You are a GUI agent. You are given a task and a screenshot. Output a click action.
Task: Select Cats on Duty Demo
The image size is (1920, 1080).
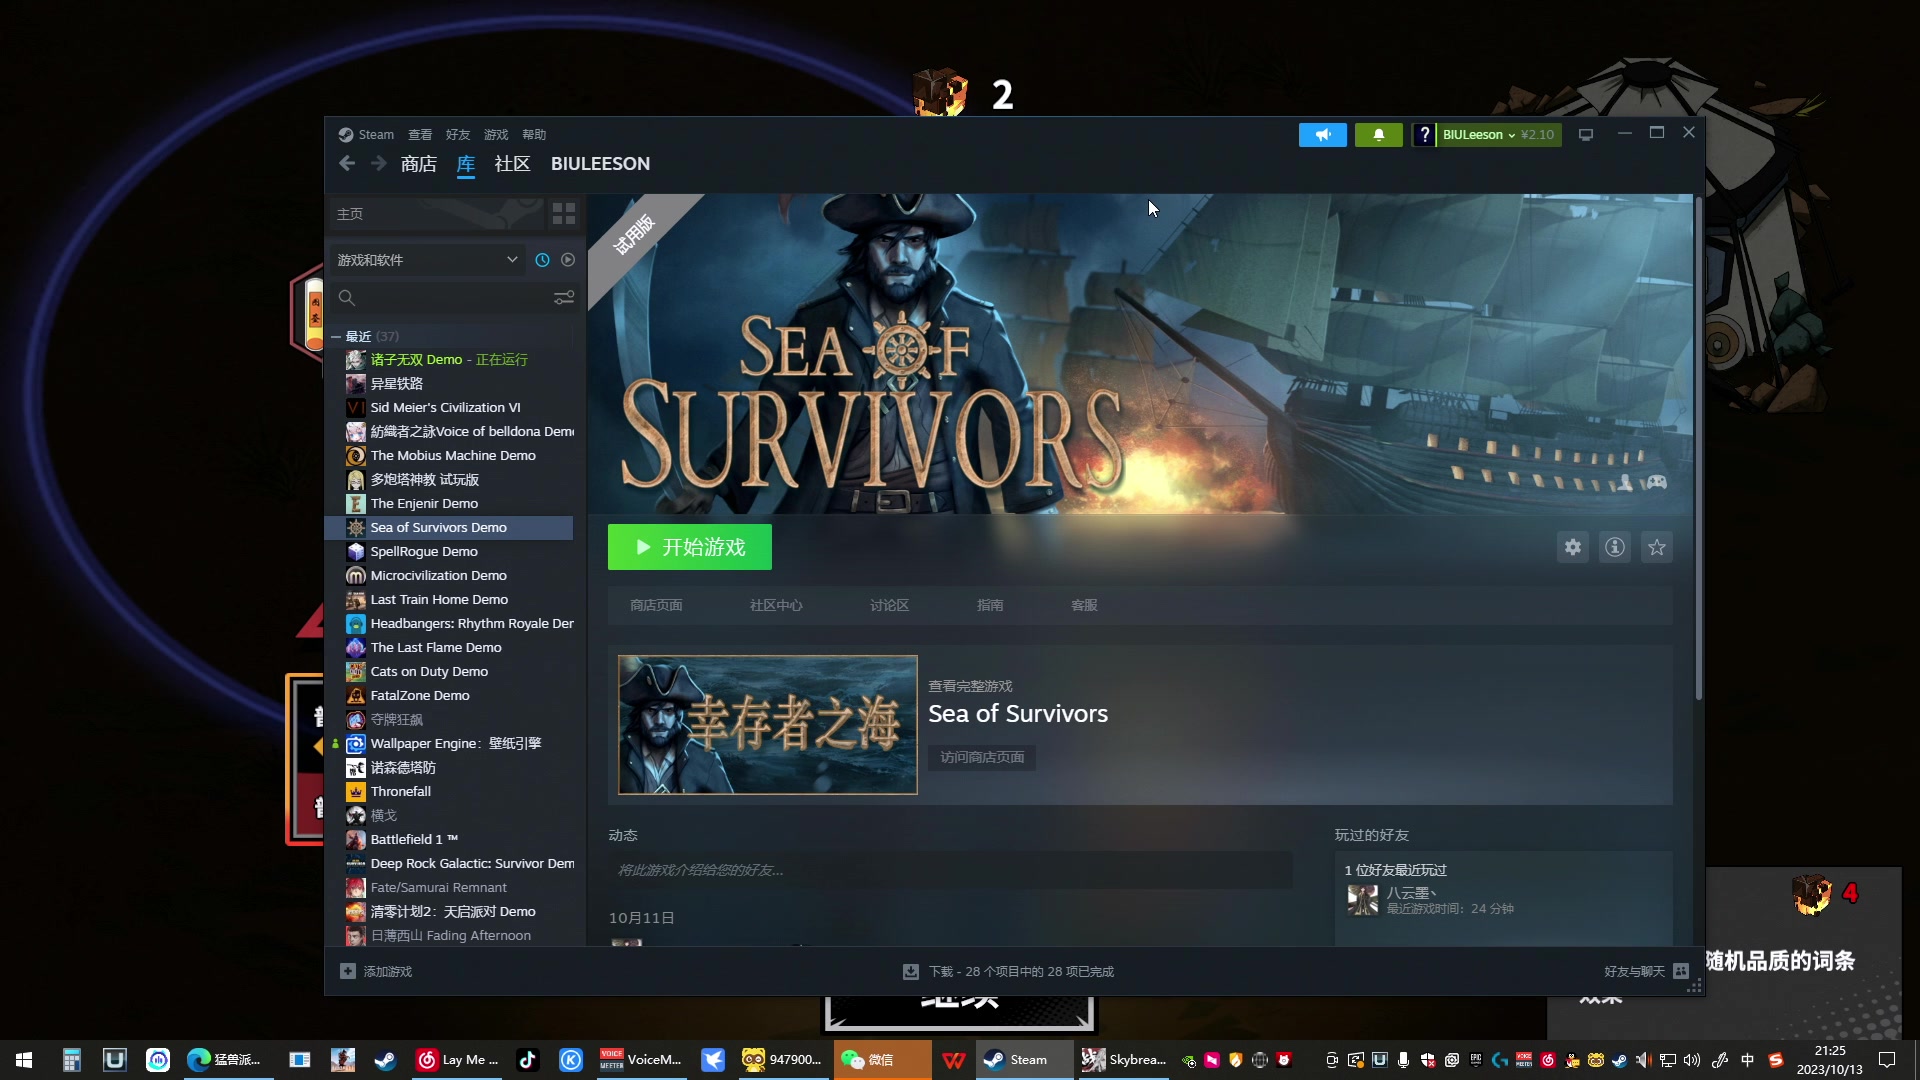point(450,672)
